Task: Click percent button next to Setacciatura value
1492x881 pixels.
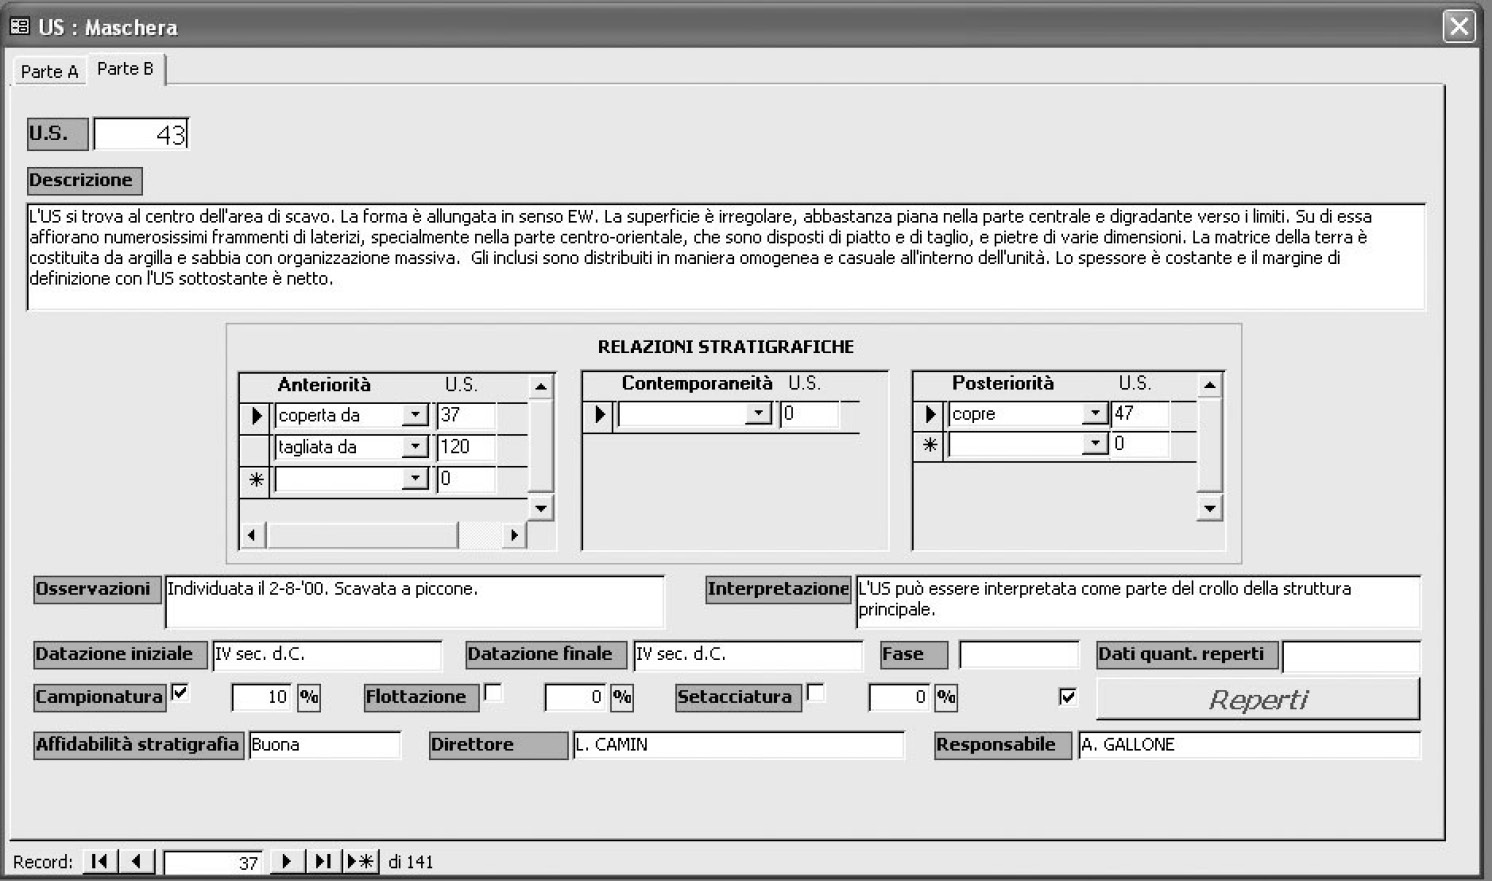Action: pos(946,697)
